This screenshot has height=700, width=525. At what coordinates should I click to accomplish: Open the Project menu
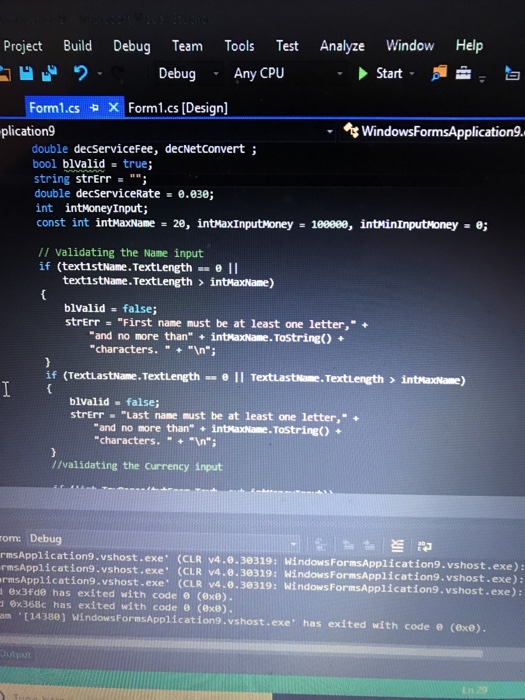(x=23, y=46)
